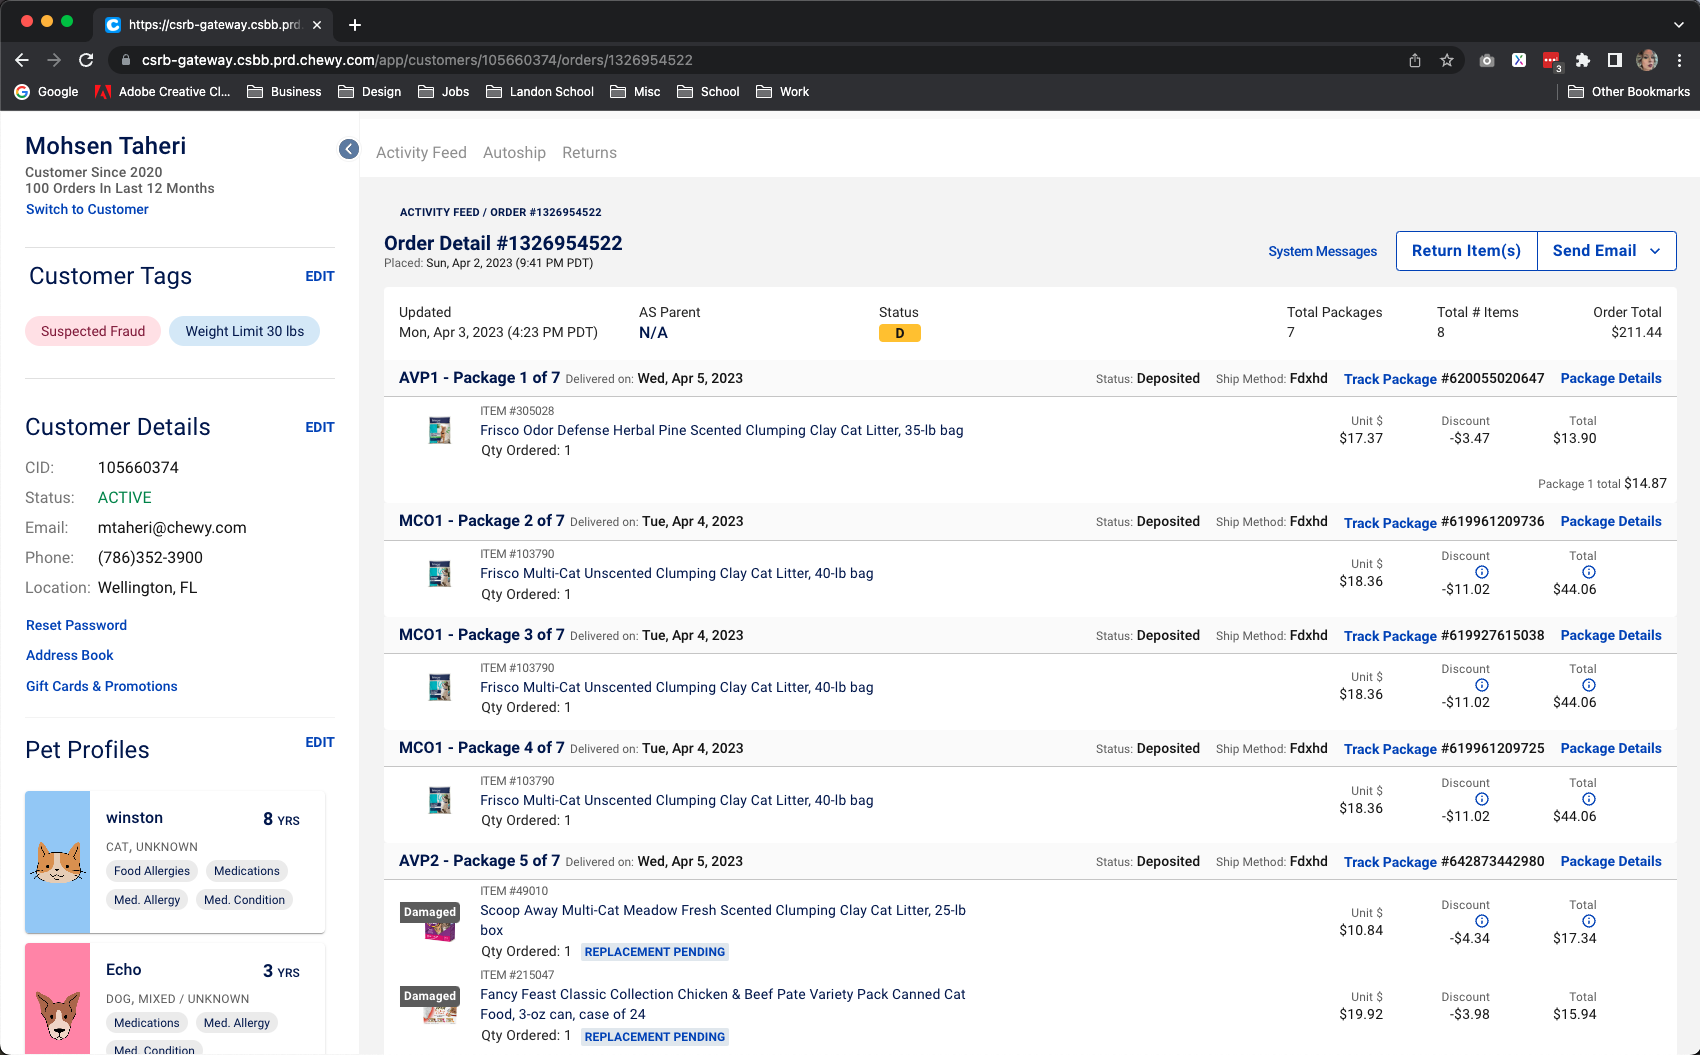Click the Package 2 Total info icon
Image resolution: width=1700 pixels, height=1055 pixels.
pyautogui.click(x=1589, y=572)
